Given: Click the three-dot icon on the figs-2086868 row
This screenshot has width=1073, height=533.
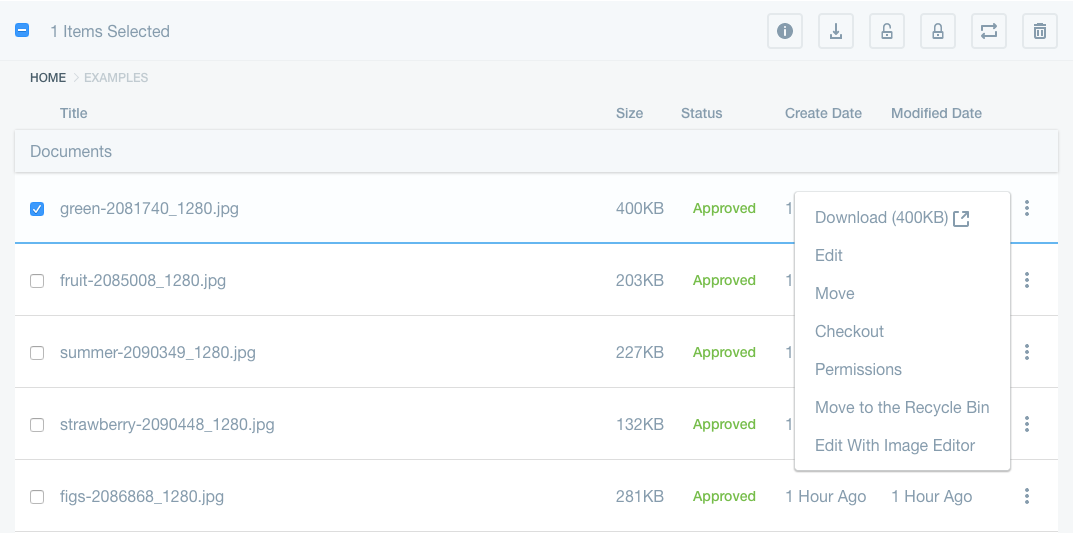Looking at the screenshot, I should coord(1027,496).
